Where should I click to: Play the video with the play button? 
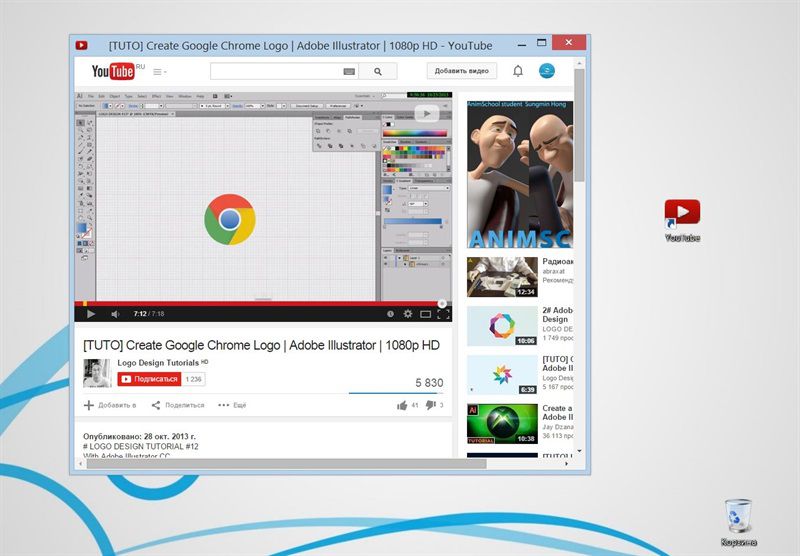pyautogui.click(x=91, y=314)
